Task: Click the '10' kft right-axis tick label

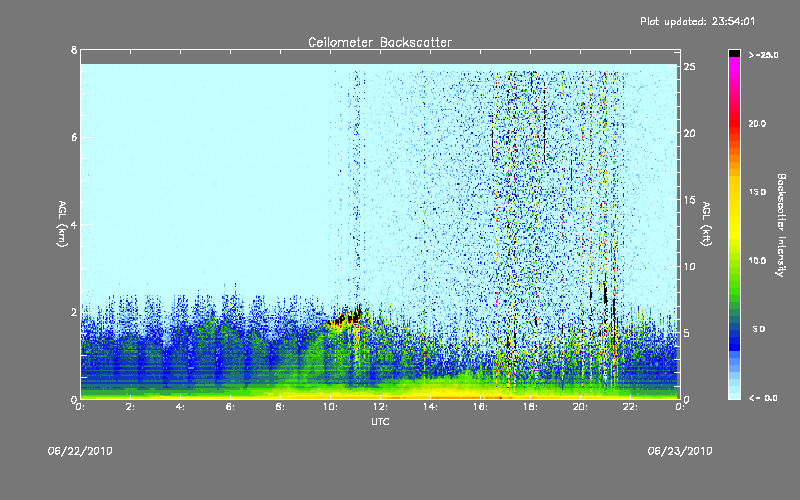Action: [x=690, y=266]
